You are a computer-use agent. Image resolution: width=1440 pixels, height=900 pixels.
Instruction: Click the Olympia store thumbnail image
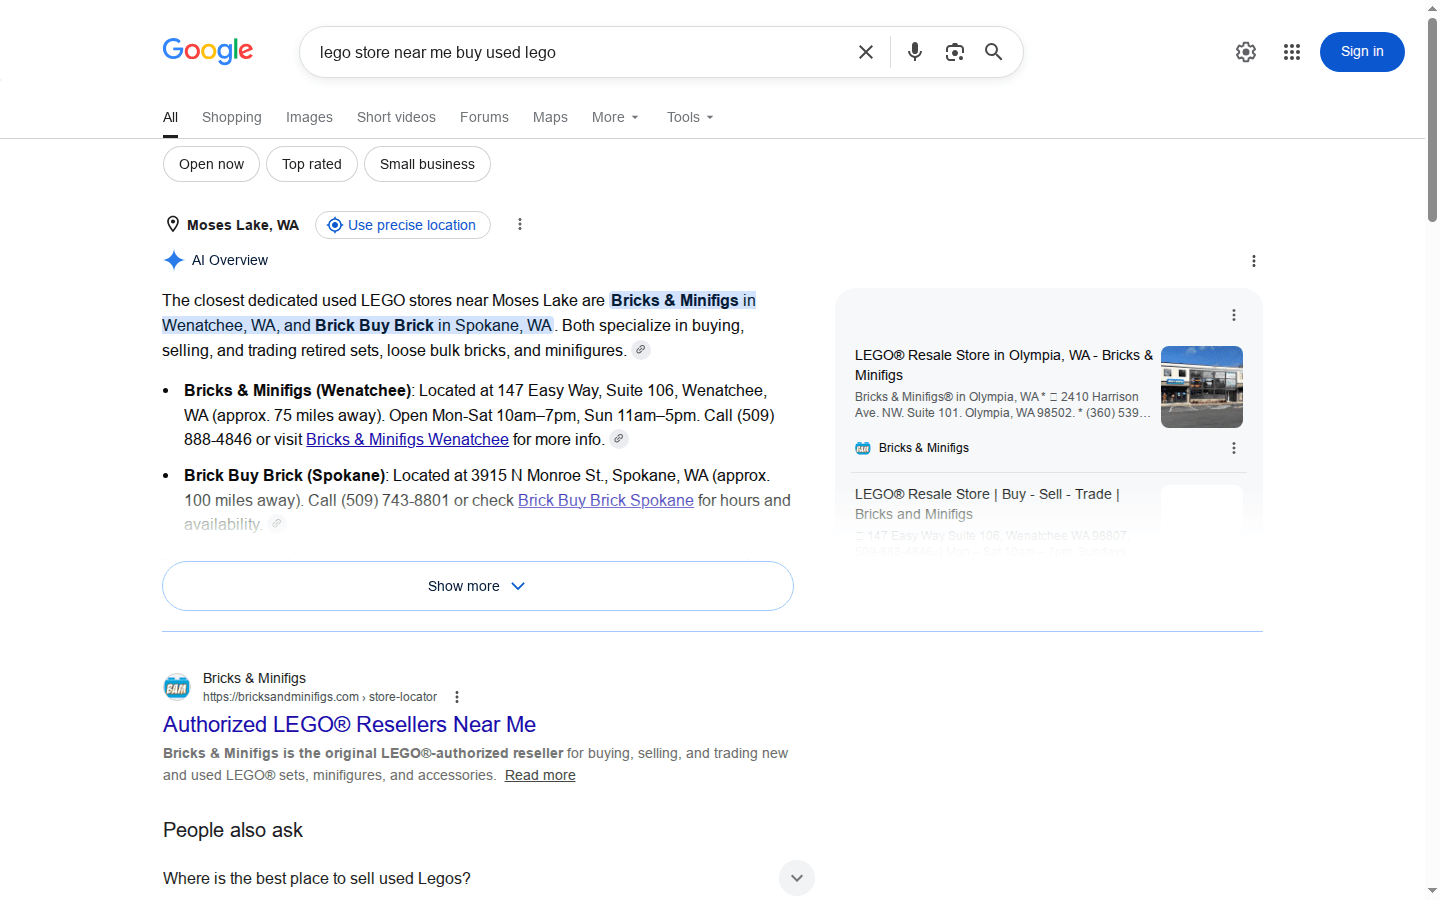click(x=1202, y=387)
